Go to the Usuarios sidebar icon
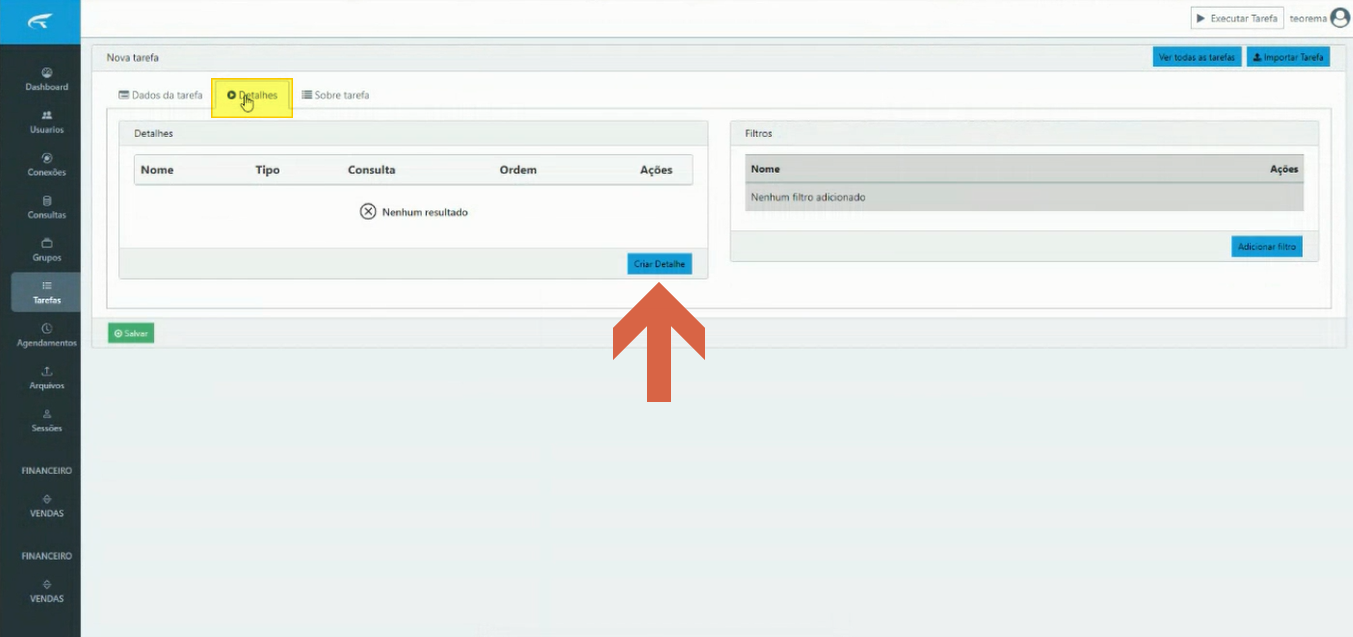Screen dimensions: 1353x637 click(47, 115)
